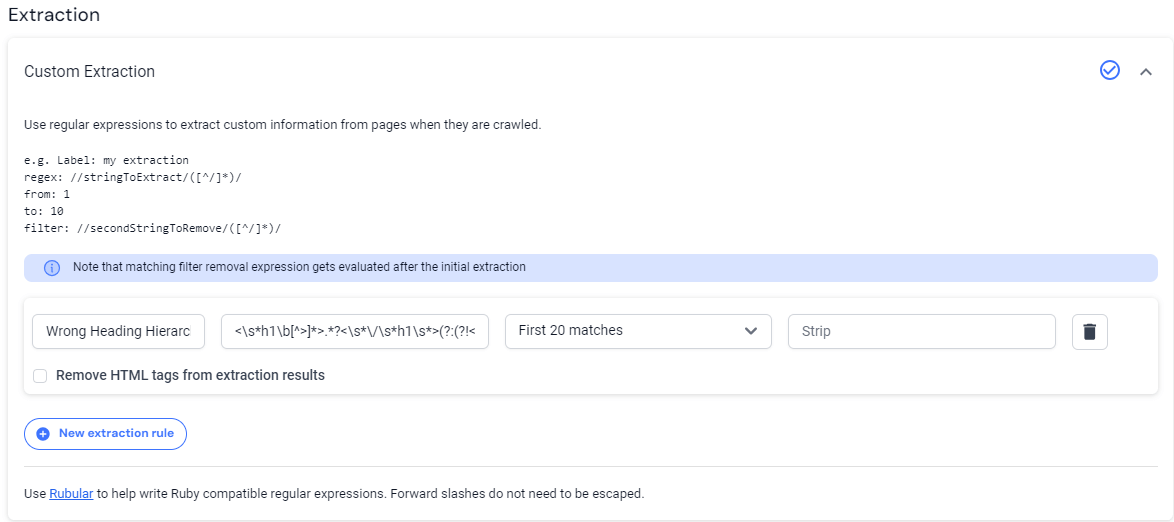The image size is (1174, 522).
Task: Delete the extraction rule with trash icon
Action: click(x=1089, y=332)
